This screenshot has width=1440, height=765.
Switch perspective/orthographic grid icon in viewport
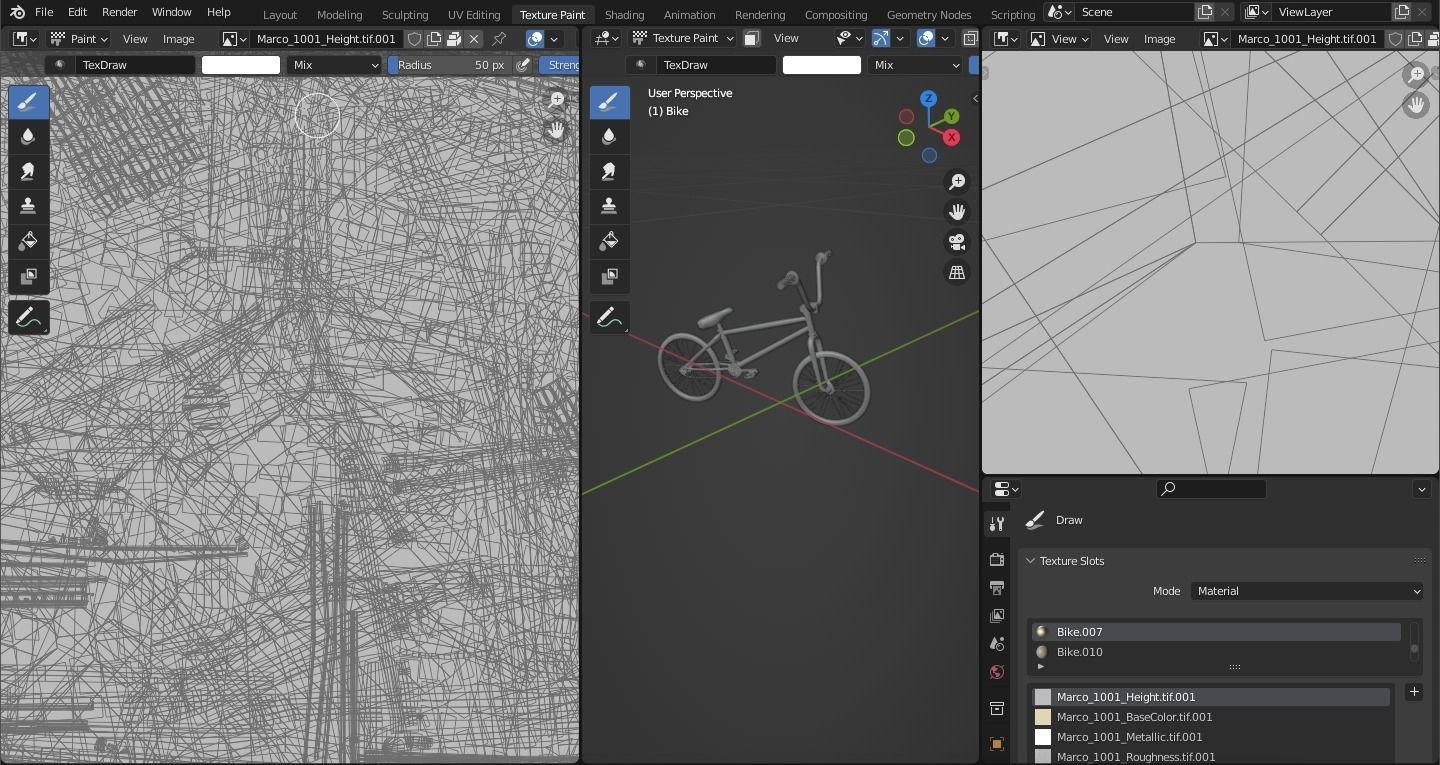pos(957,272)
